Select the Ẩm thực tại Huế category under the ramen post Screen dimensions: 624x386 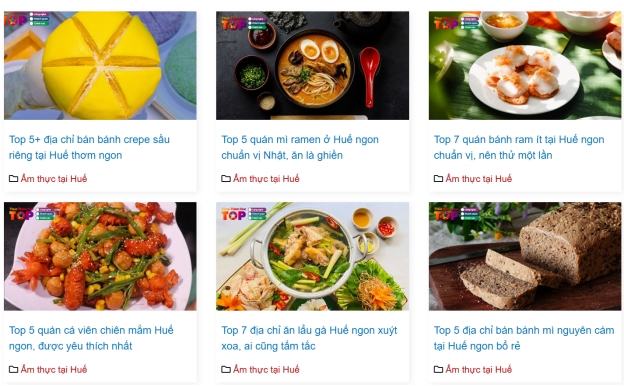(x=266, y=179)
